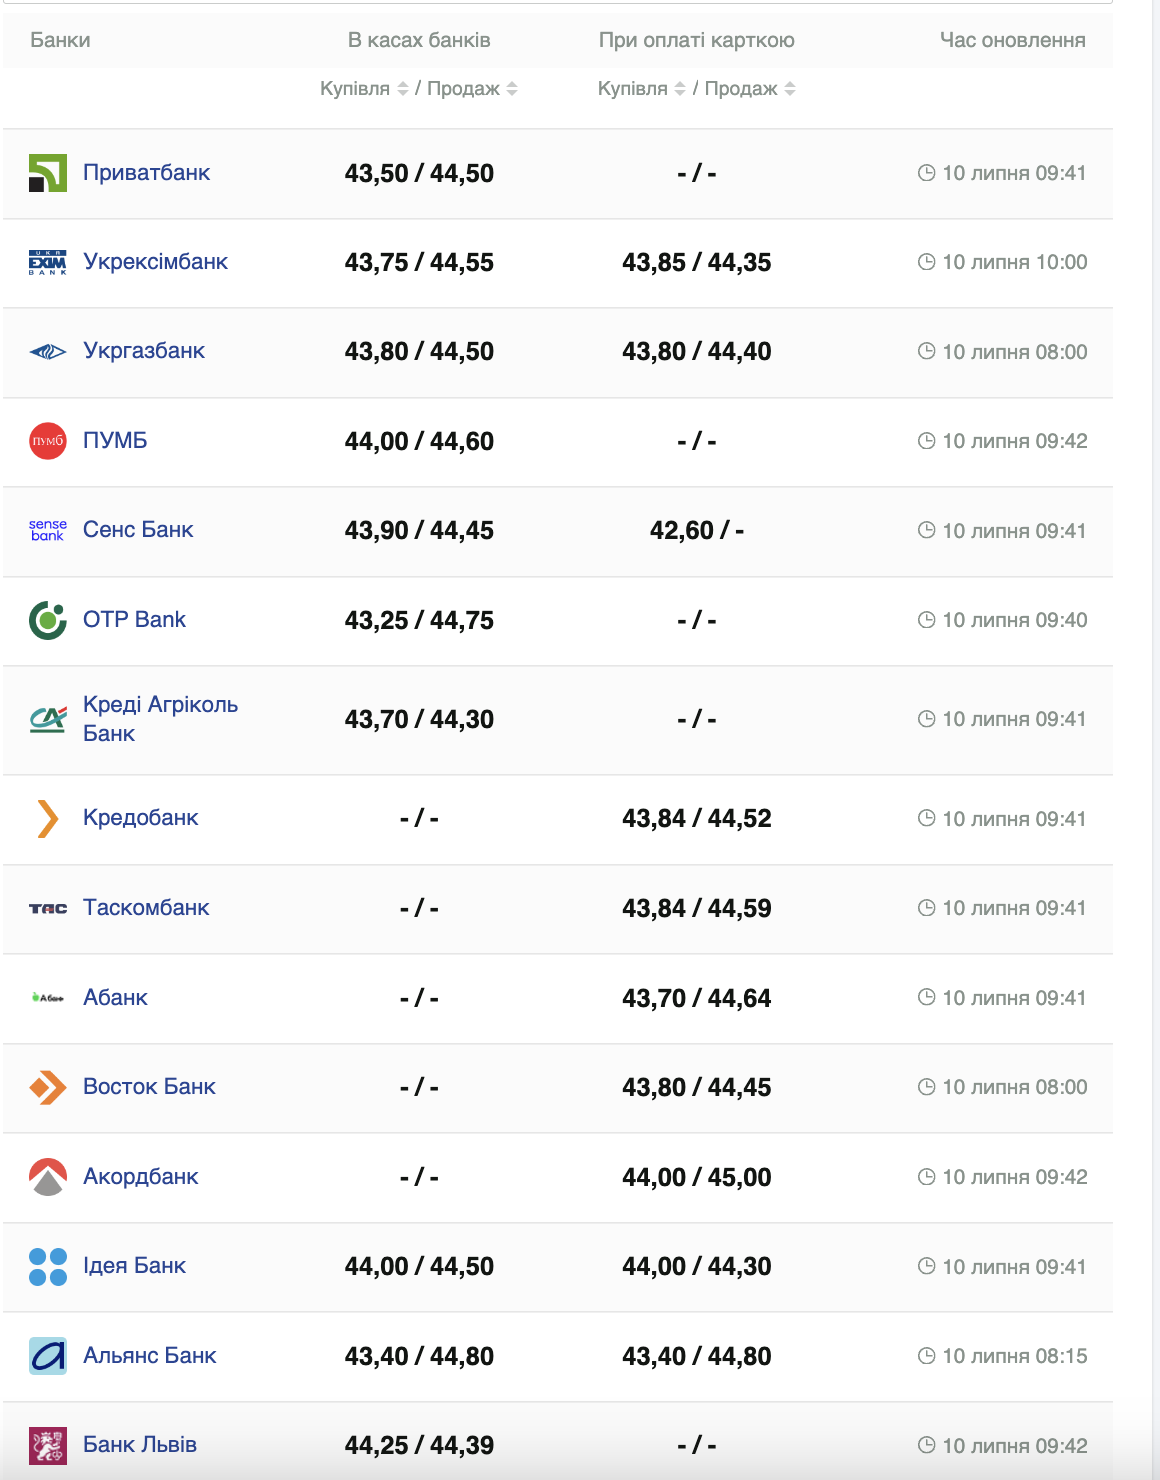
Task: Click the Банк Львів lion logo
Action: (x=47, y=1445)
